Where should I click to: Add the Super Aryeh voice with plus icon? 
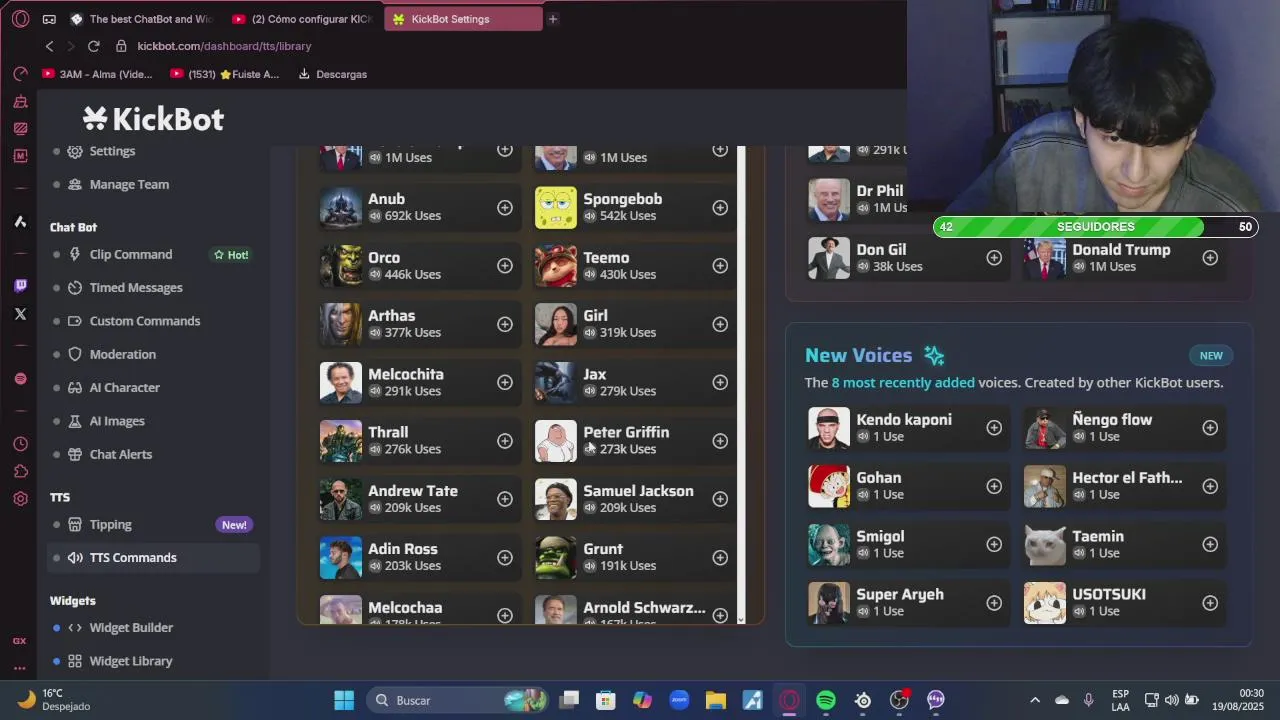coord(994,603)
